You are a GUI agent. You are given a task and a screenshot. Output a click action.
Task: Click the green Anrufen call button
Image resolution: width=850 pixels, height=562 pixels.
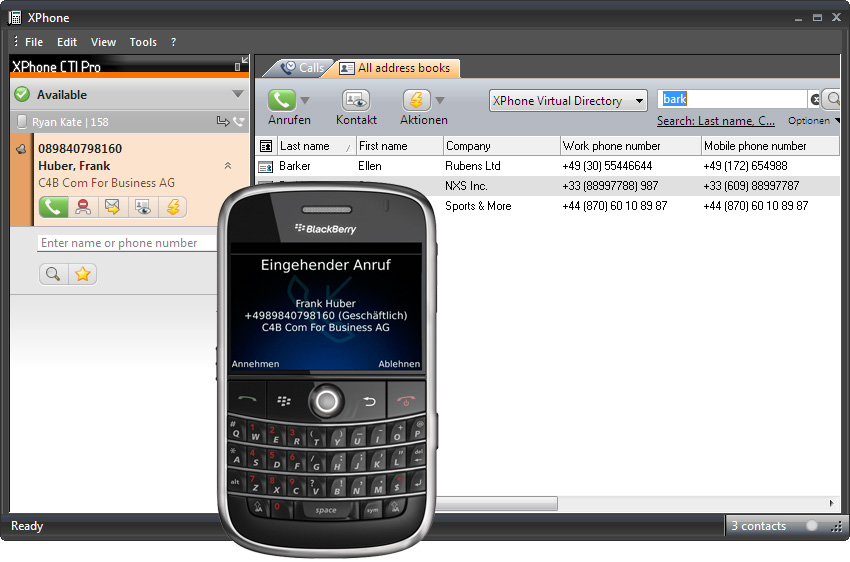click(x=282, y=101)
